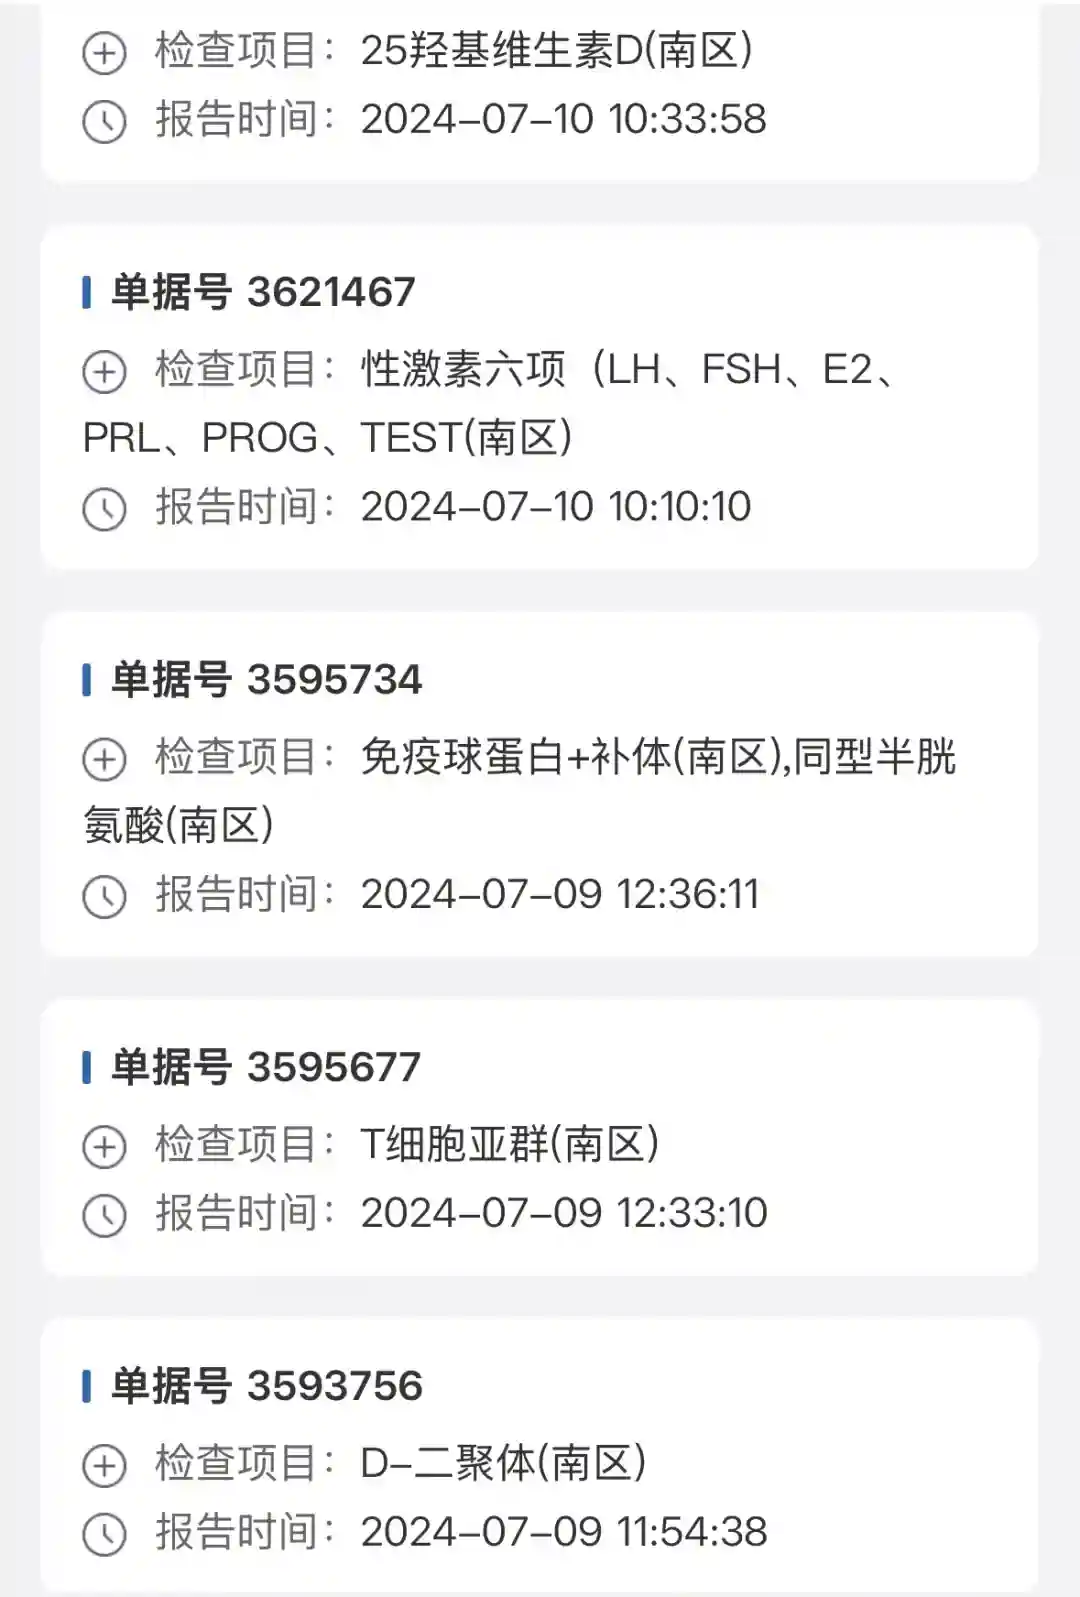Image resolution: width=1080 pixels, height=1597 pixels.
Task: Open report with 单据号 3593756
Action: 266,1387
